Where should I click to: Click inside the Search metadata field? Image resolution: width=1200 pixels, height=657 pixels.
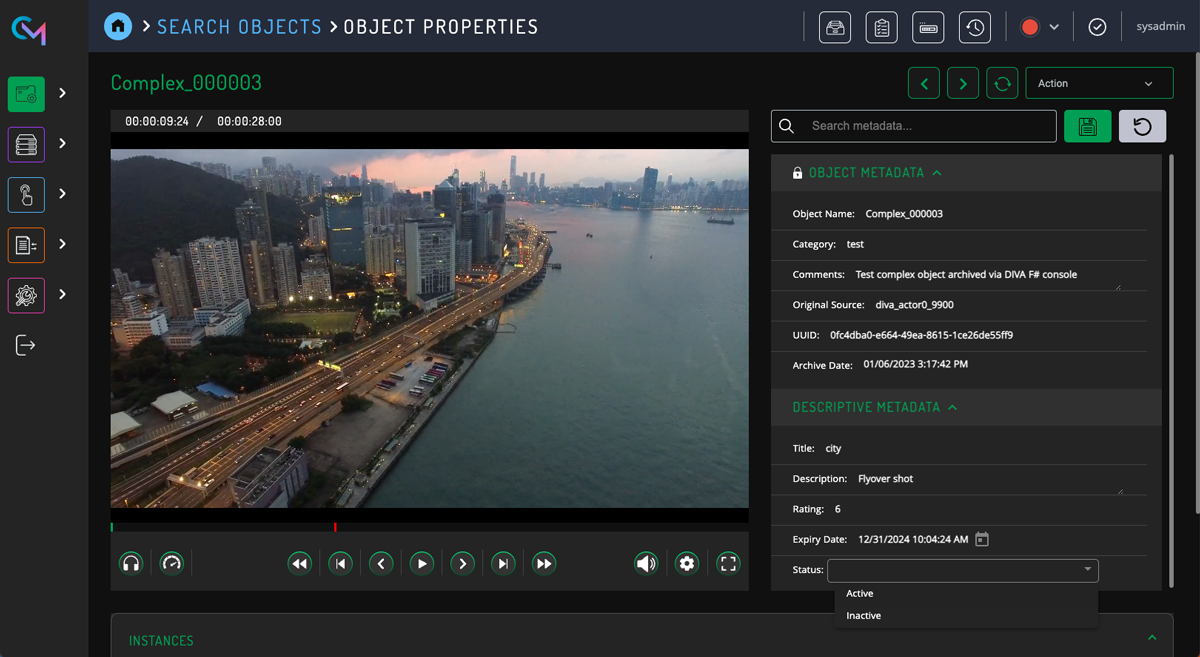[x=913, y=126]
